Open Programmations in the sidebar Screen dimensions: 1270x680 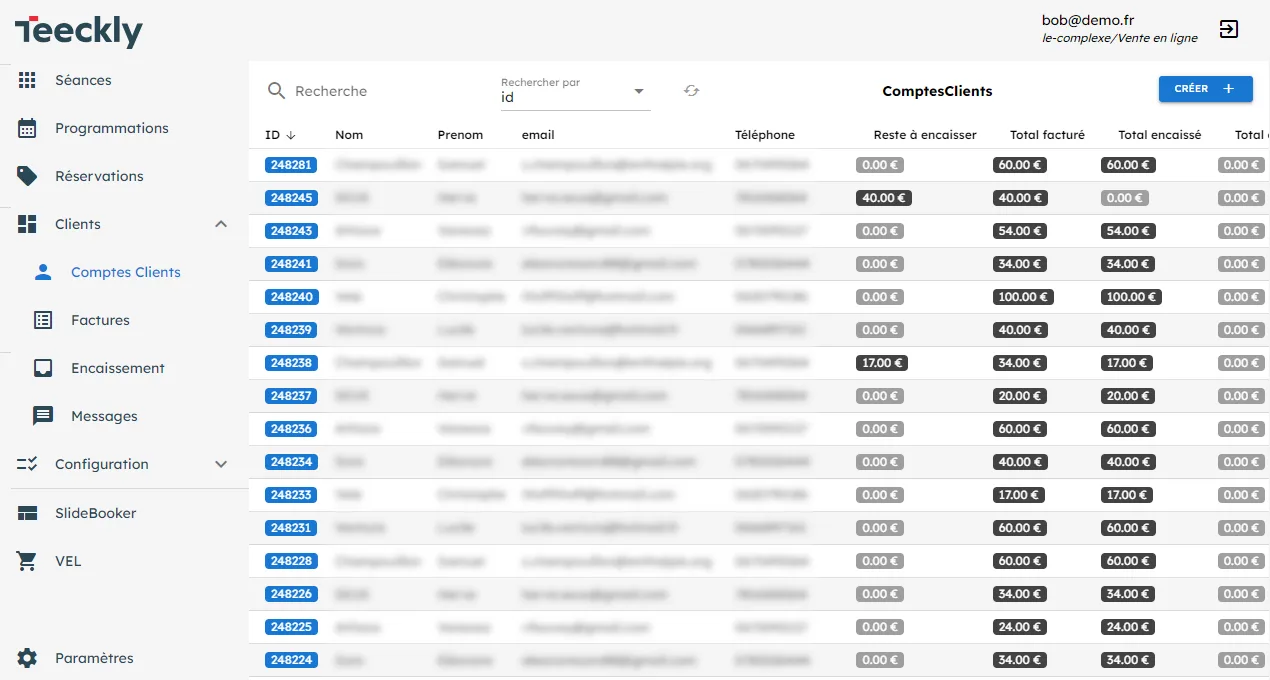point(112,128)
